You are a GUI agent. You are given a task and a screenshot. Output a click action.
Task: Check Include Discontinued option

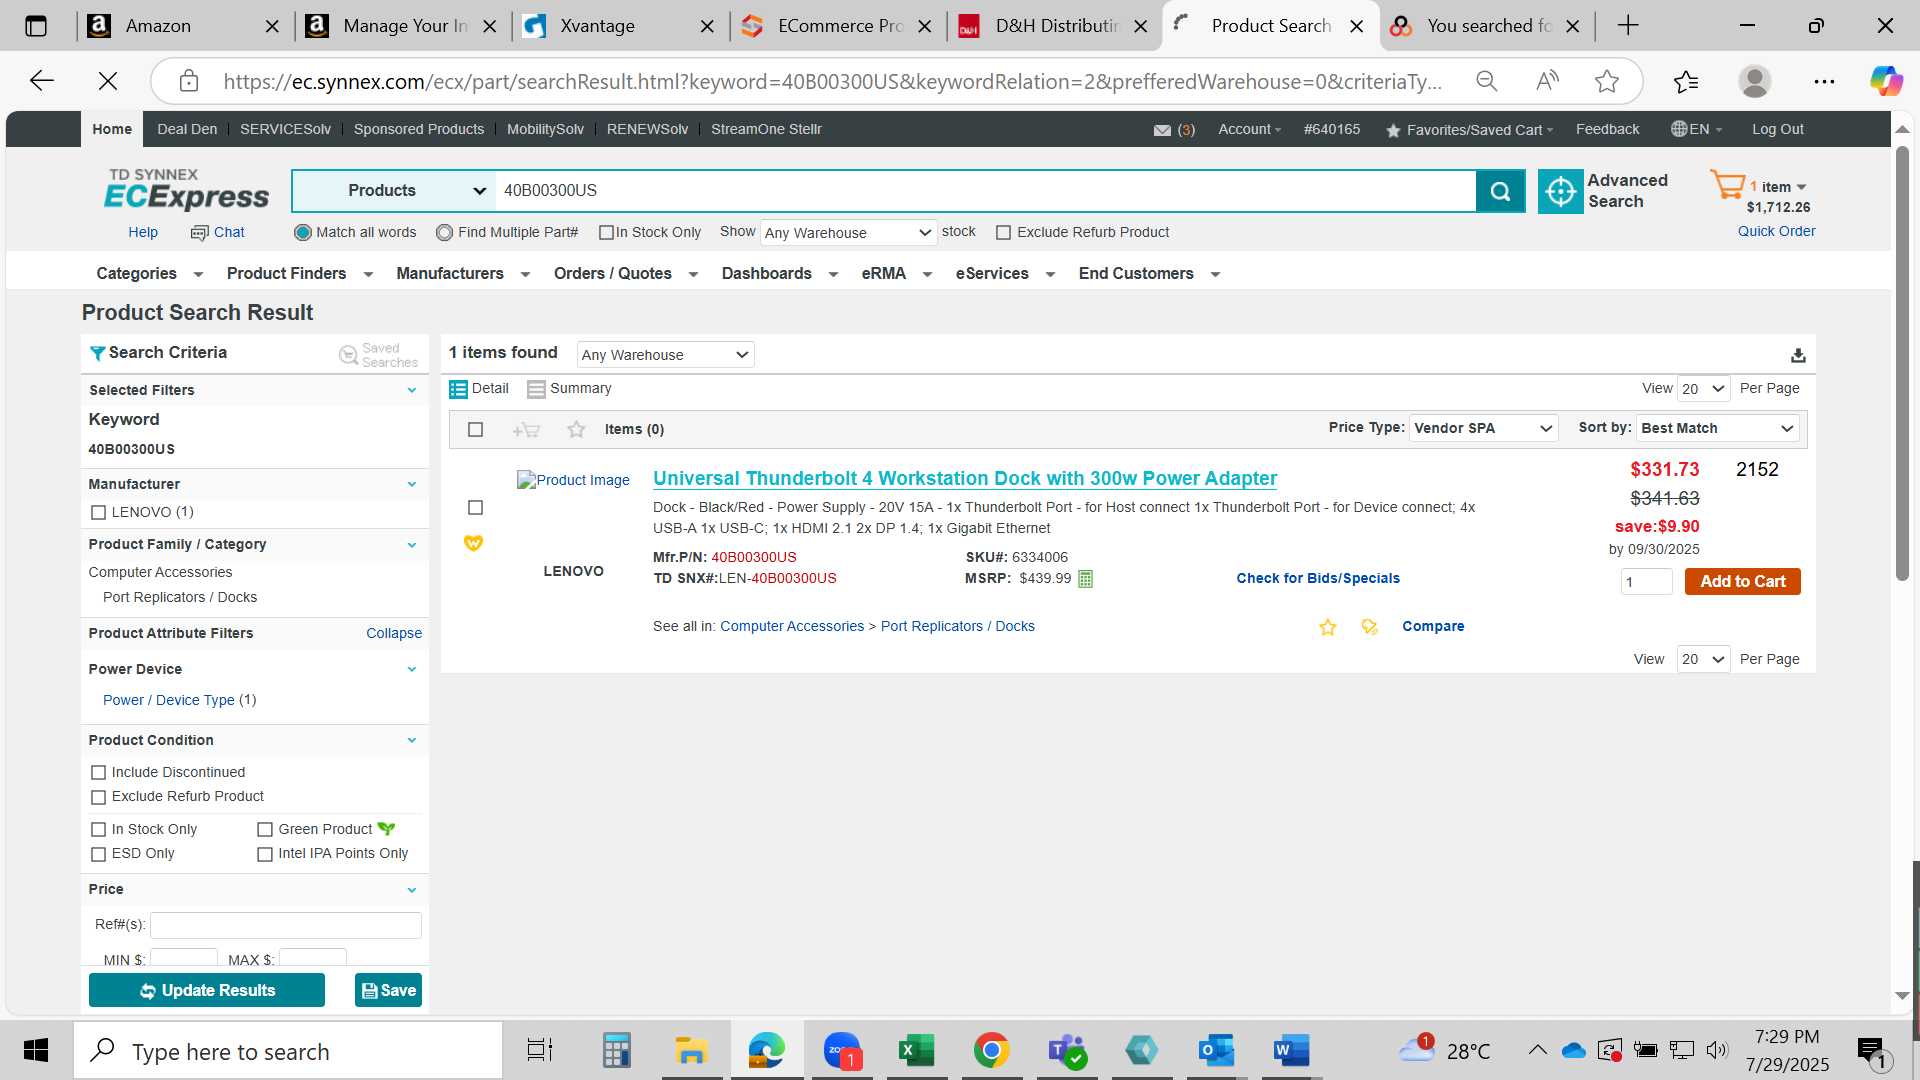tap(98, 773)
